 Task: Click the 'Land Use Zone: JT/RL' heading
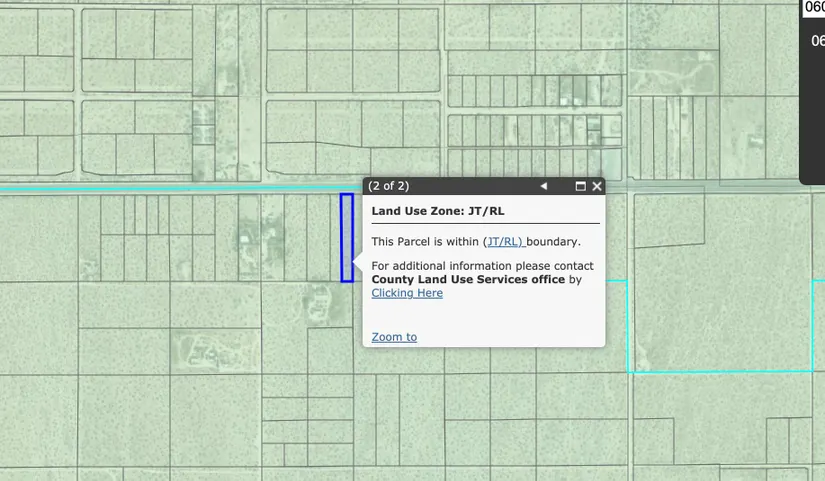[438, 211]
